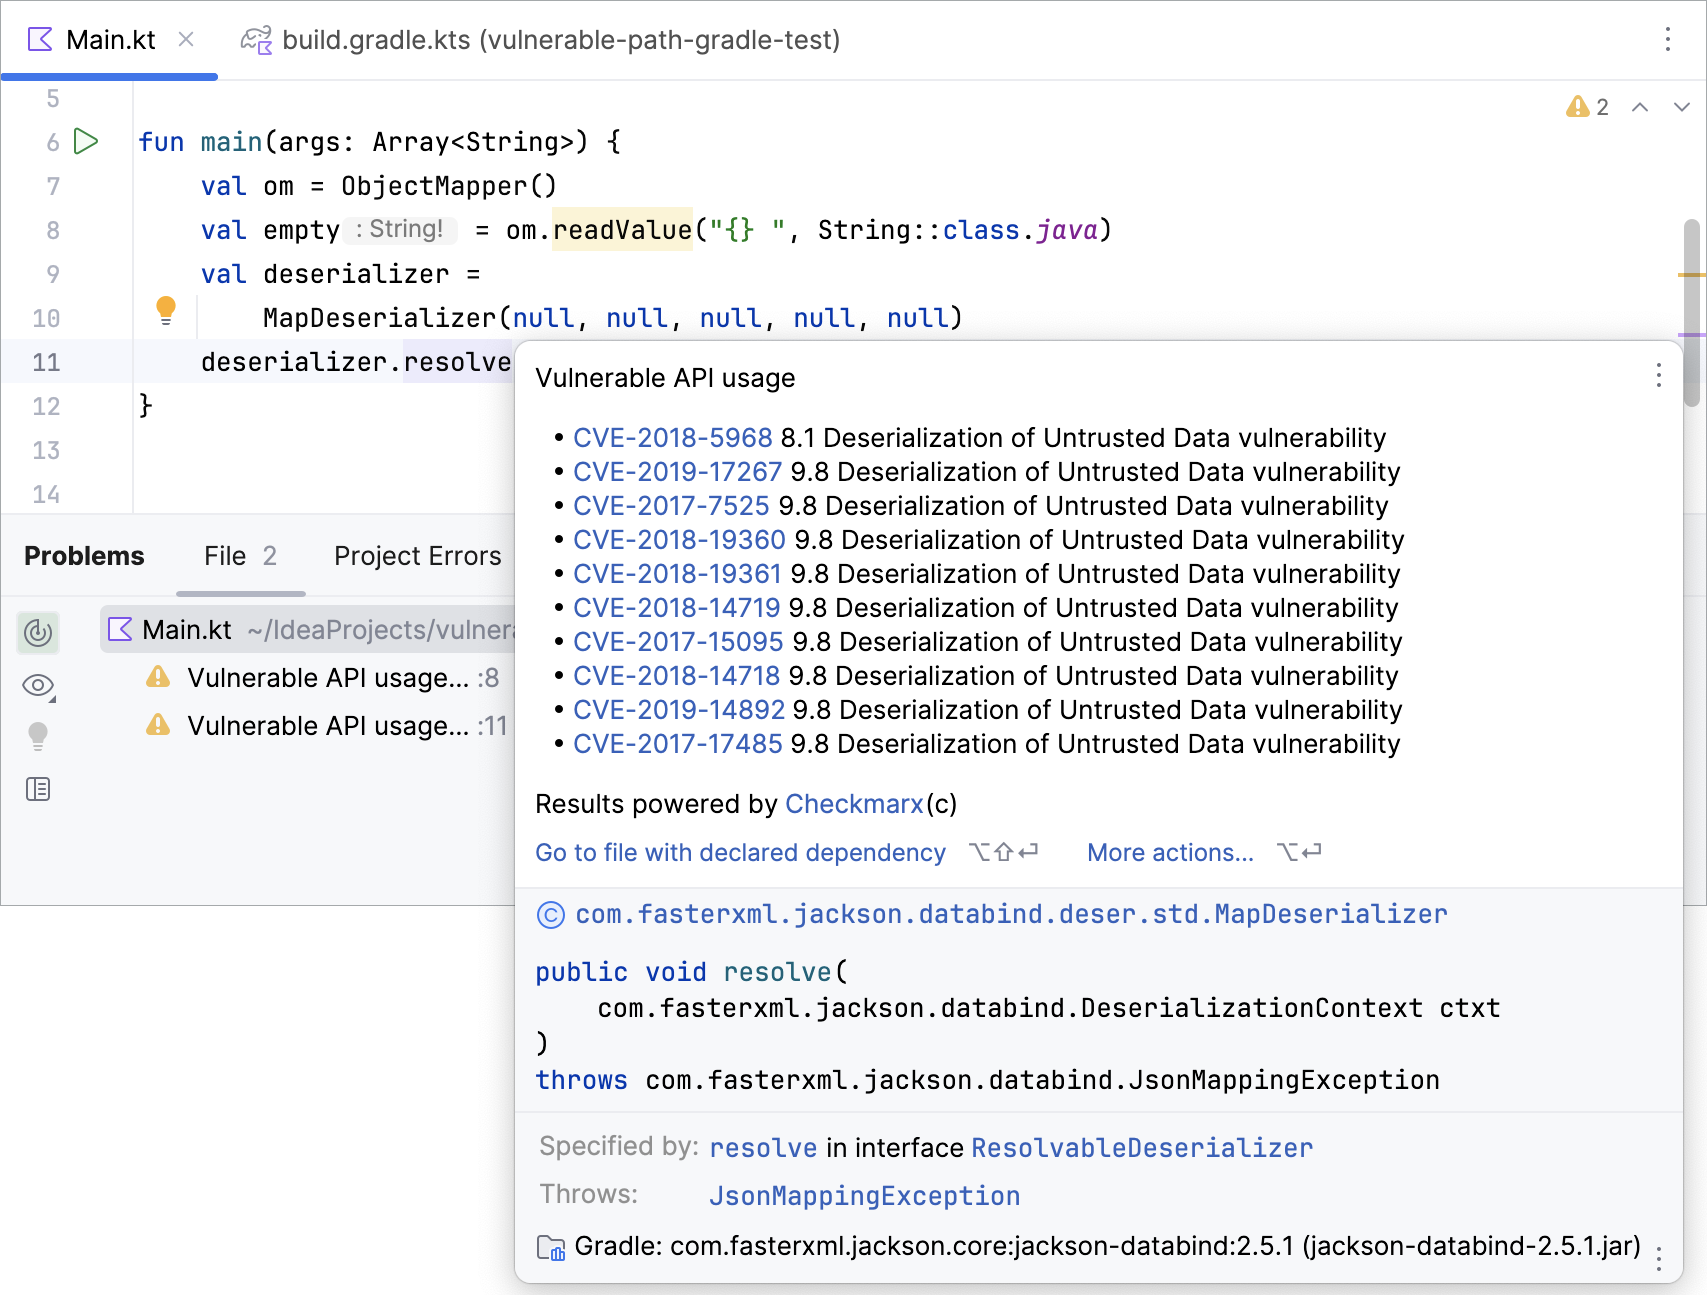Click deserializer.resolve on line 11

pos(356,362)
